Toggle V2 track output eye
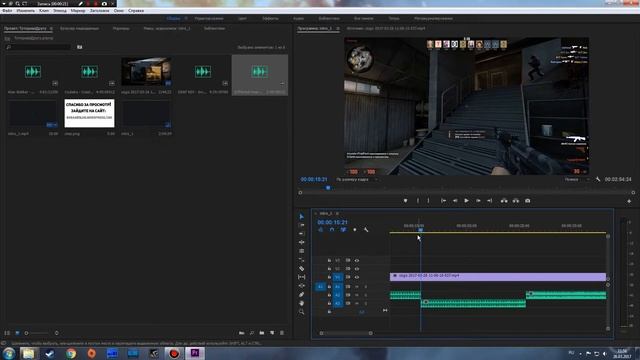 [357, 269]
